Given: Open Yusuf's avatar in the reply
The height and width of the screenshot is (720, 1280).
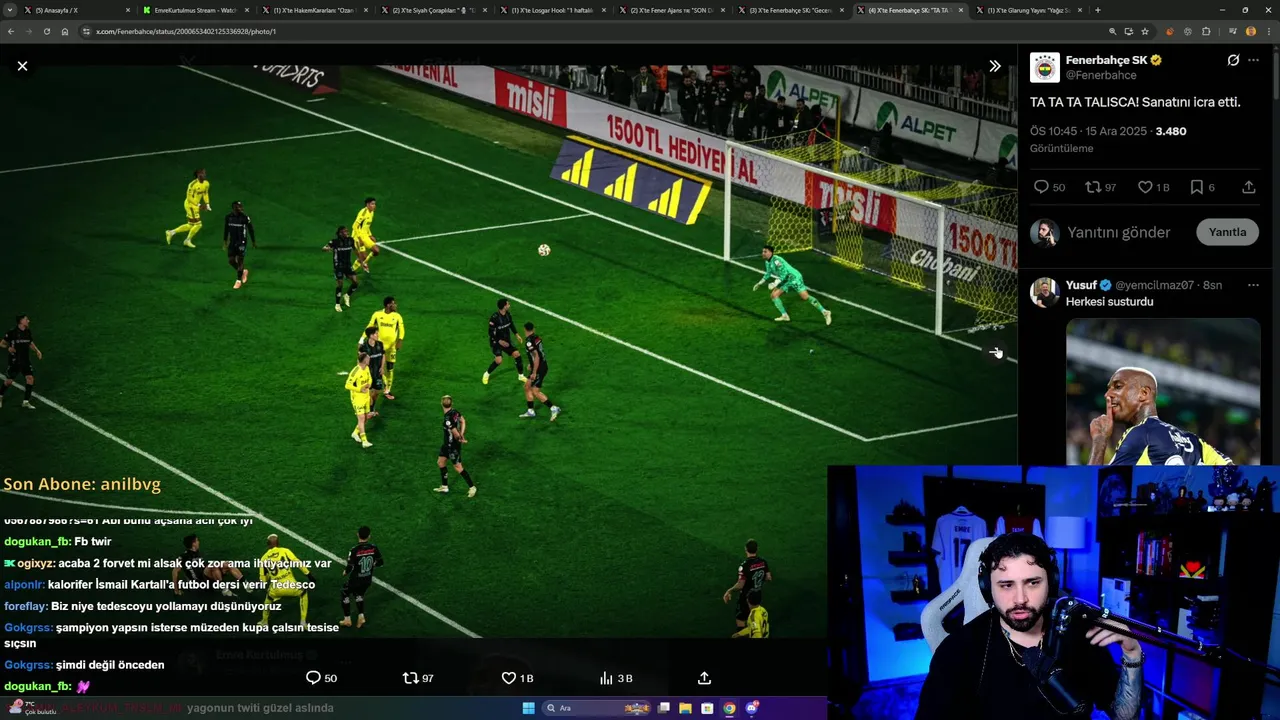Looking at the screenshot, I should point(1045,293).
